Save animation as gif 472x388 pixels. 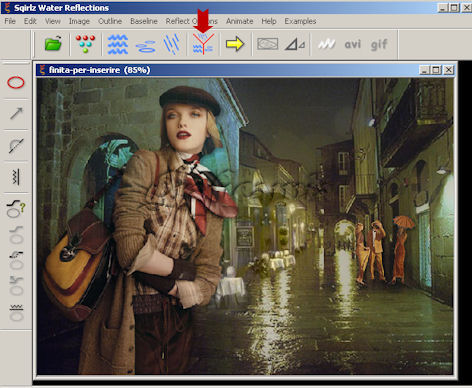379,44
